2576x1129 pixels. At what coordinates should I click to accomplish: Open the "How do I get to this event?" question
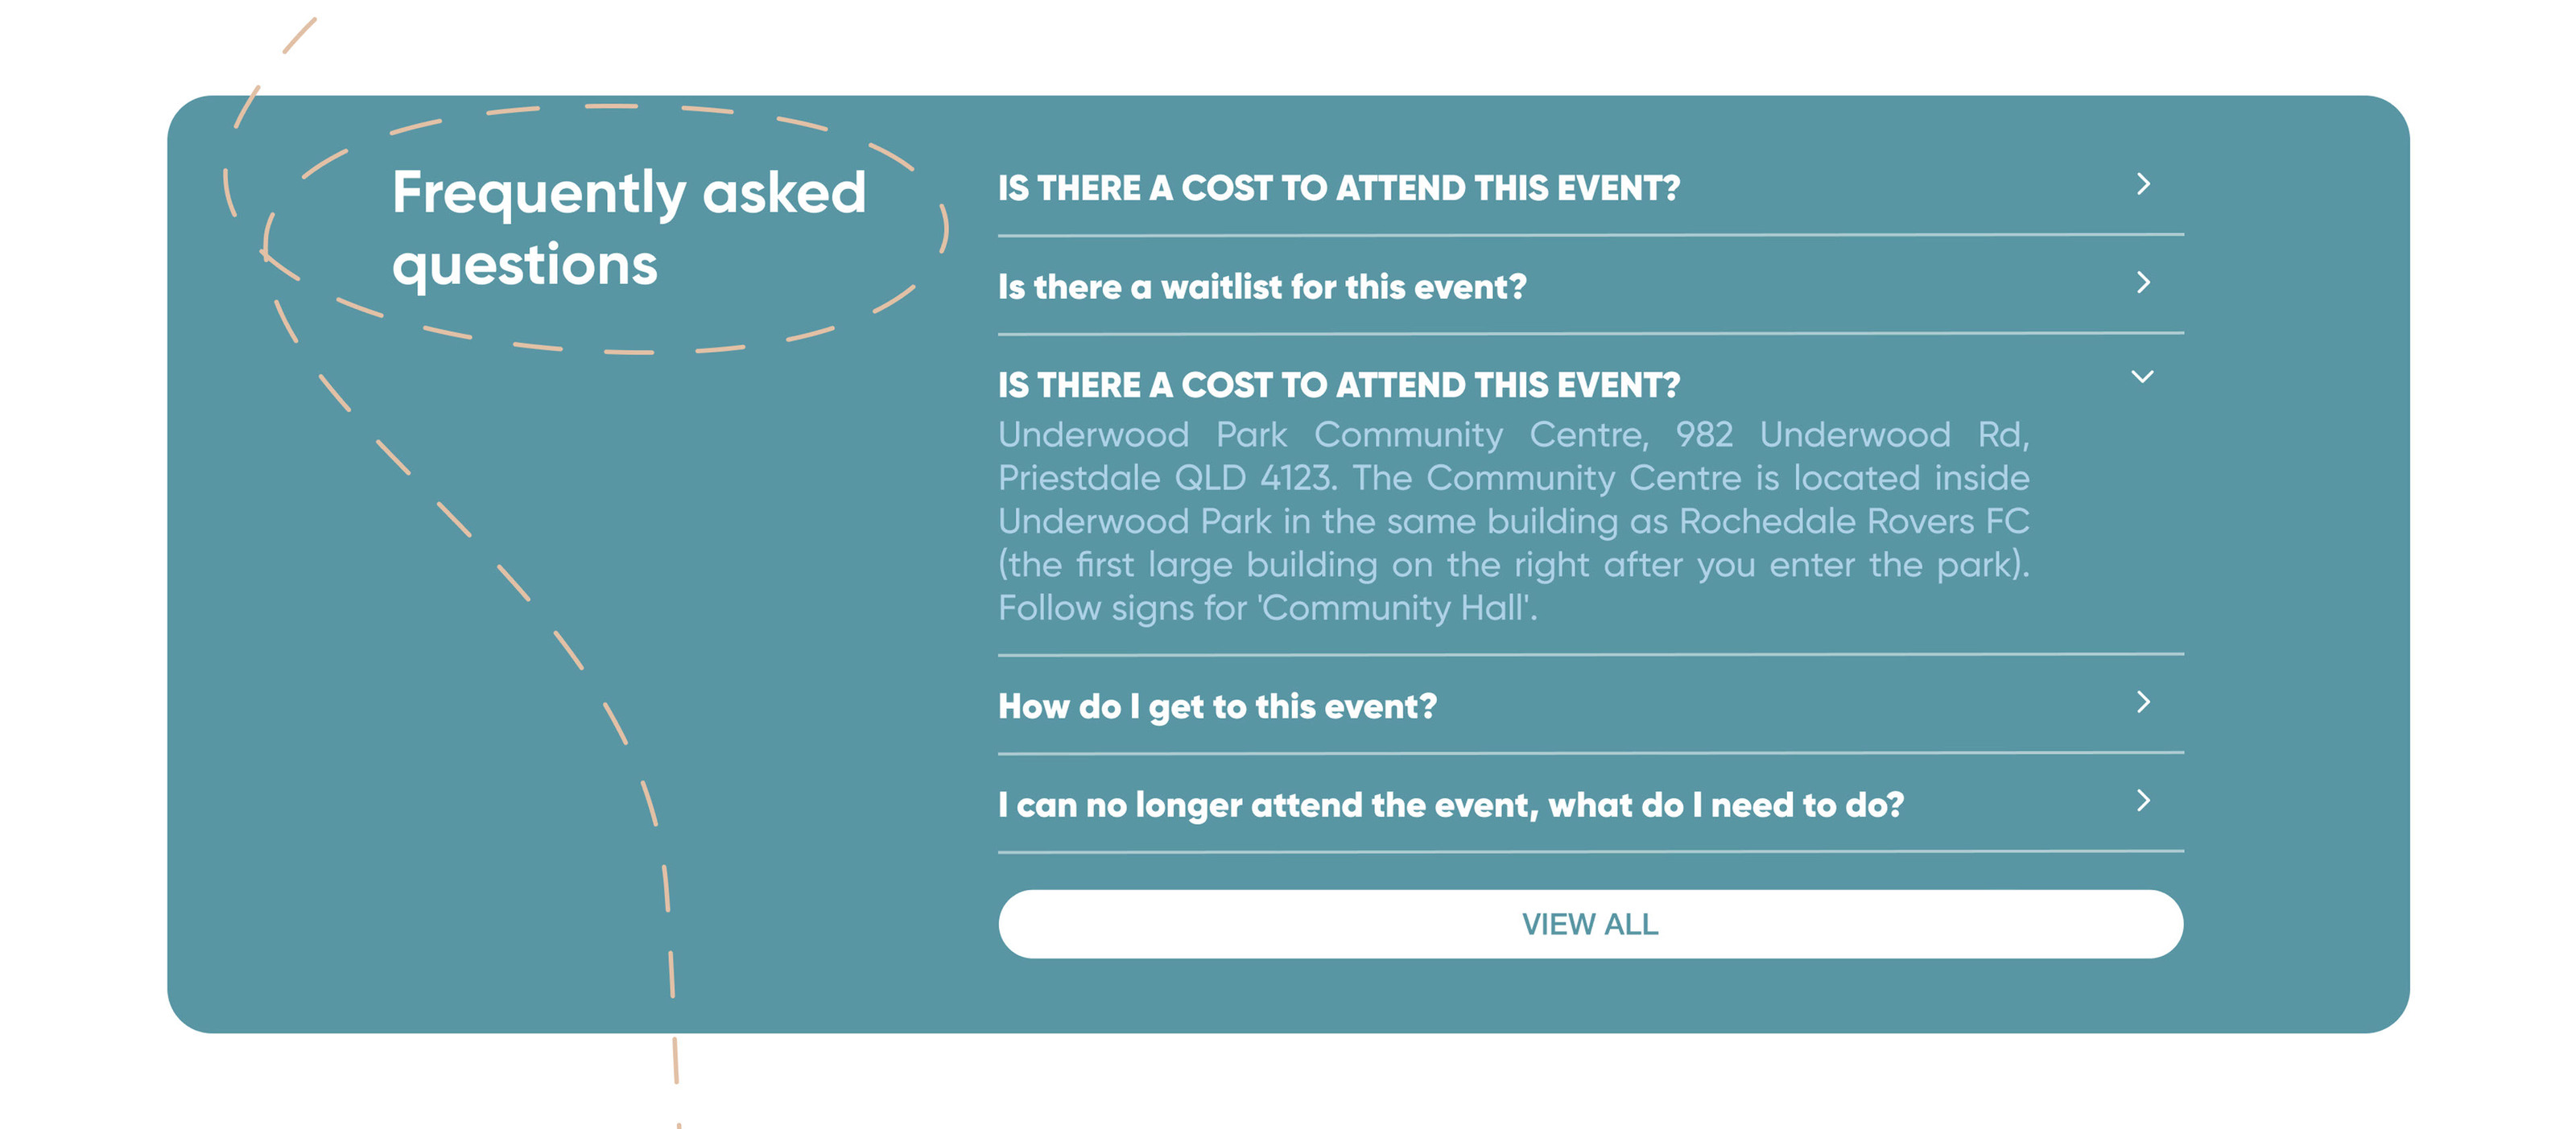coord(1217,707)
